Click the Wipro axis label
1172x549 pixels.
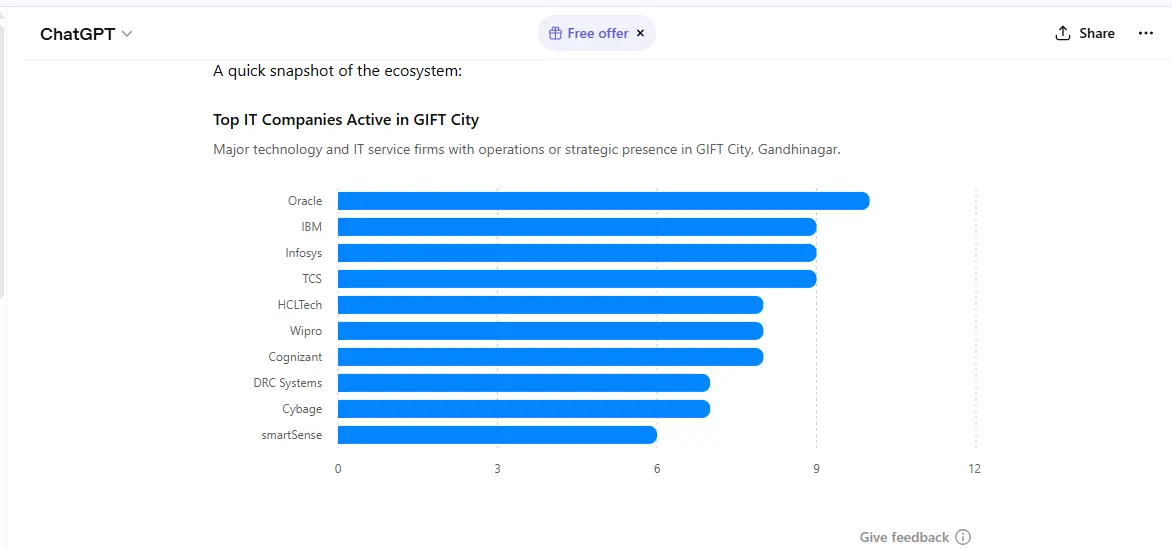point(306,331)
